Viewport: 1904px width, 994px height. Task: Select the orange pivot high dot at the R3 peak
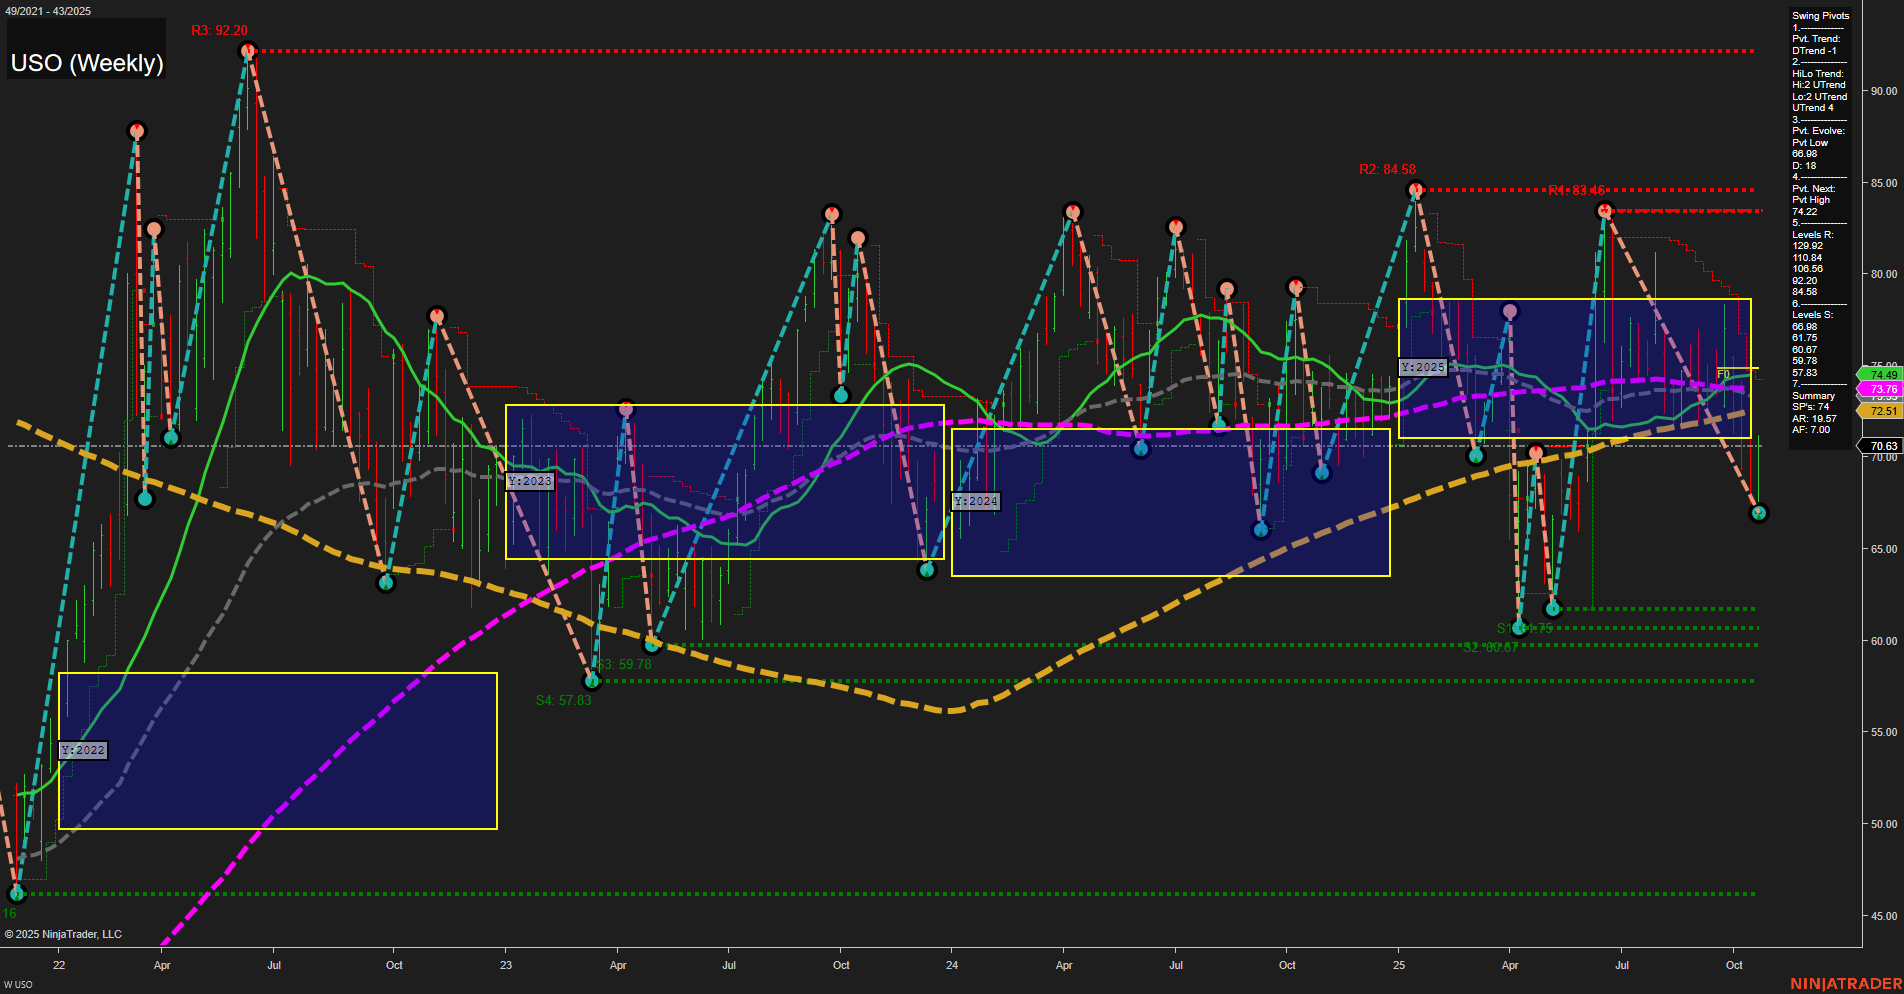point(248,48)
